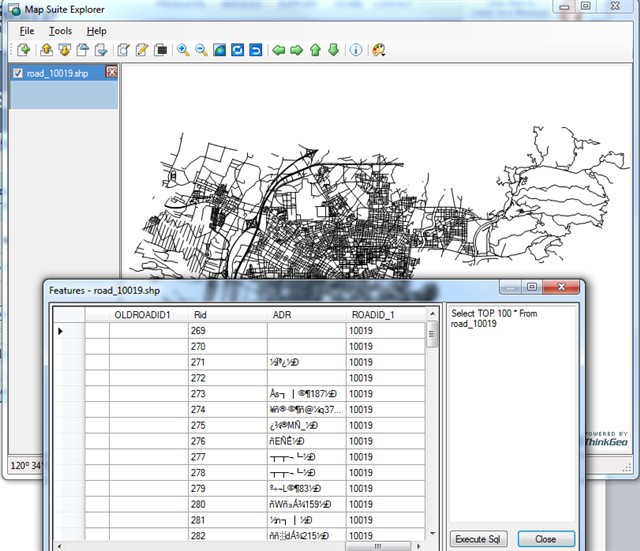Click the edit layer pencil icon
Screen dimensions: 640x551
(142, 50)
